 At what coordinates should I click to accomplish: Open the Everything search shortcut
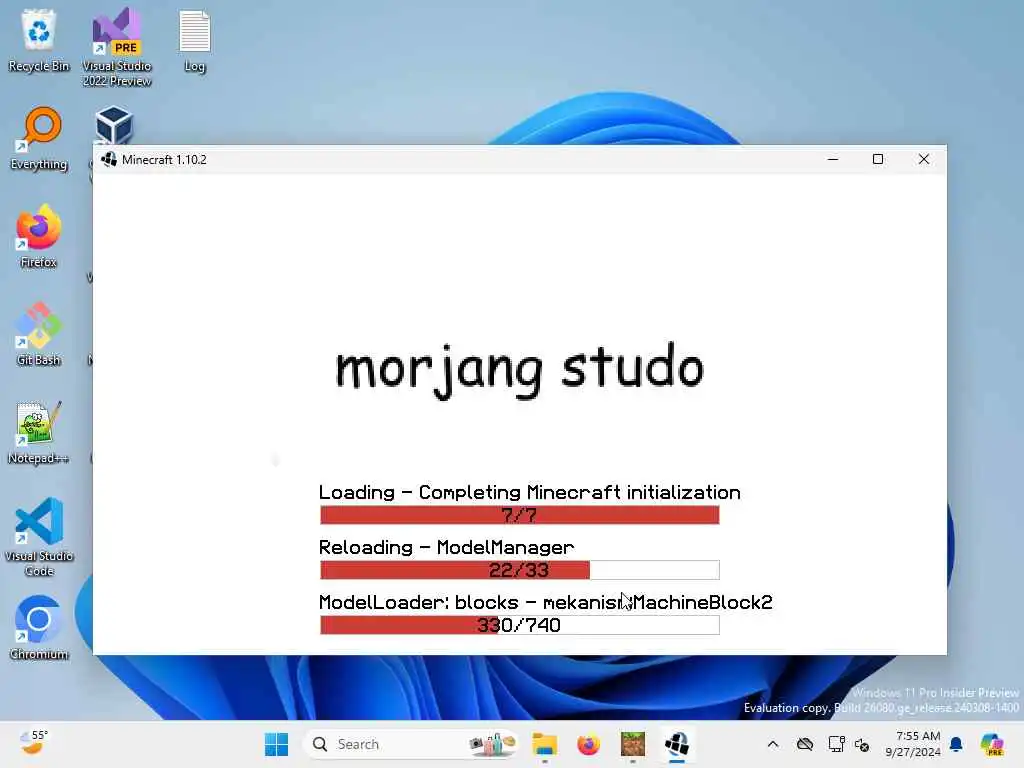39,138
